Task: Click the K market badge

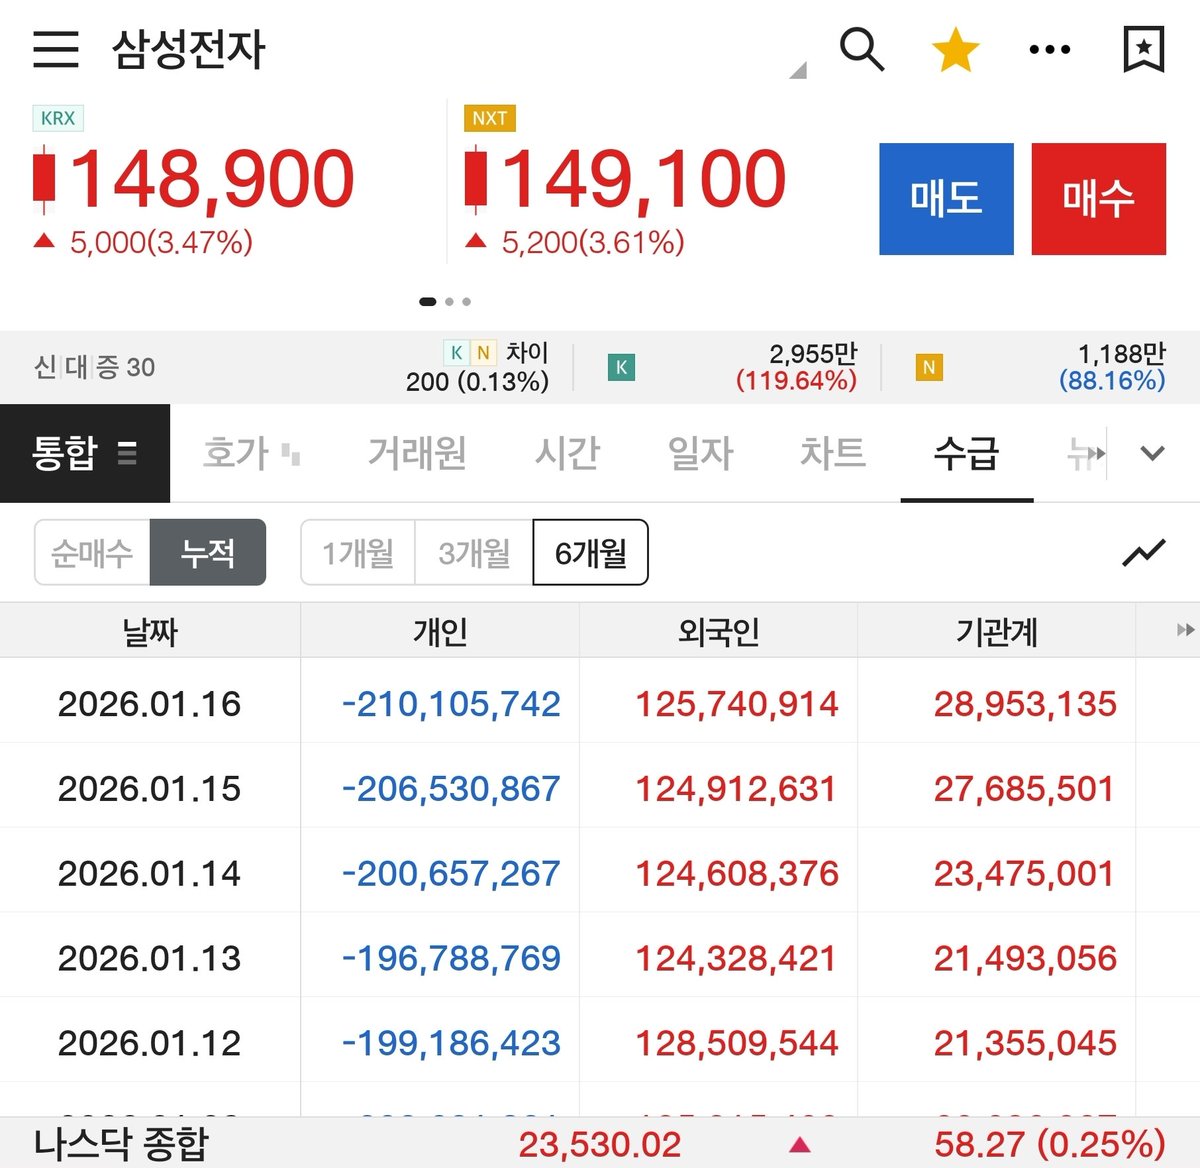Action: (621, 368)
